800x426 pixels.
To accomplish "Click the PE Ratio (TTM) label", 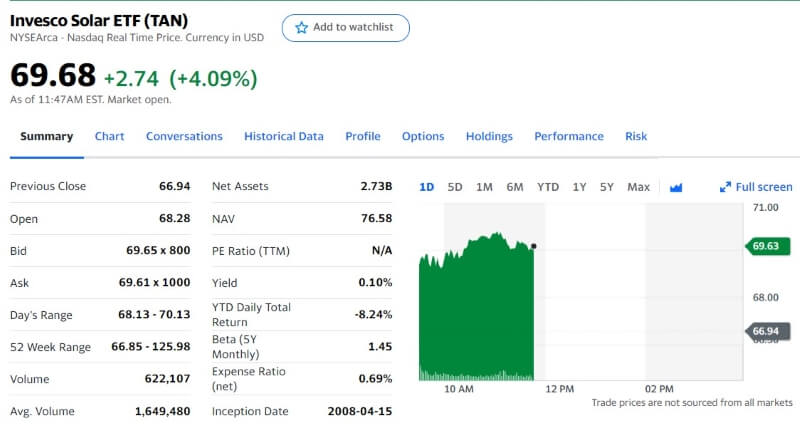I will pyautogui.click(x=251, y=251).
